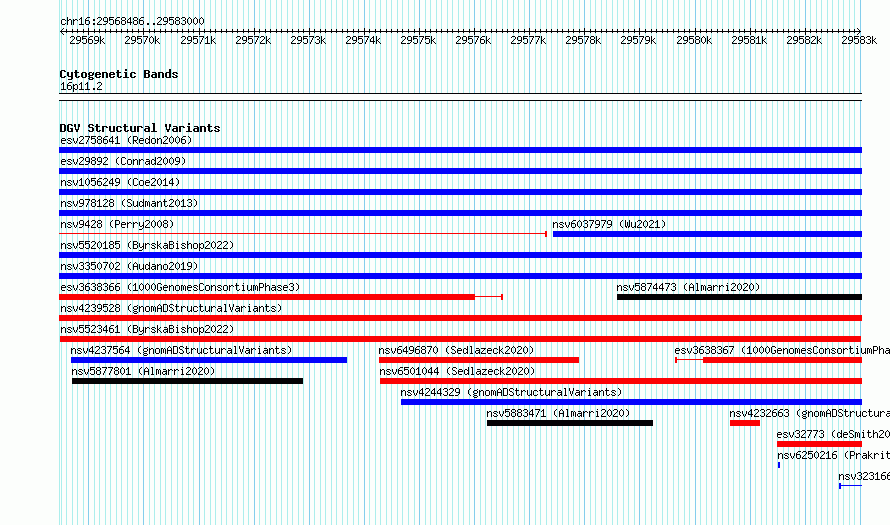Click the 16p11.2 cytogenetic band bar
The height and width of the screenshot is (525, 890).
pyautogui.click(x=460, y=97)
